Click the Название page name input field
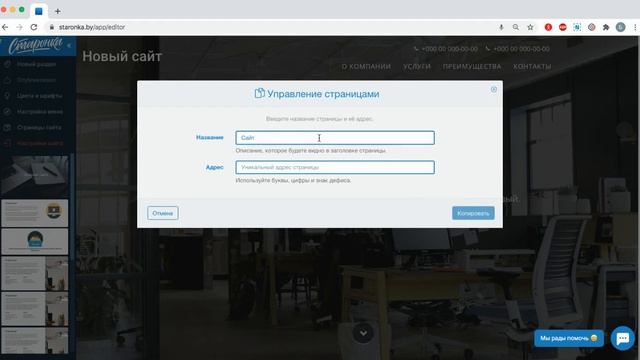 coord(335,138)
